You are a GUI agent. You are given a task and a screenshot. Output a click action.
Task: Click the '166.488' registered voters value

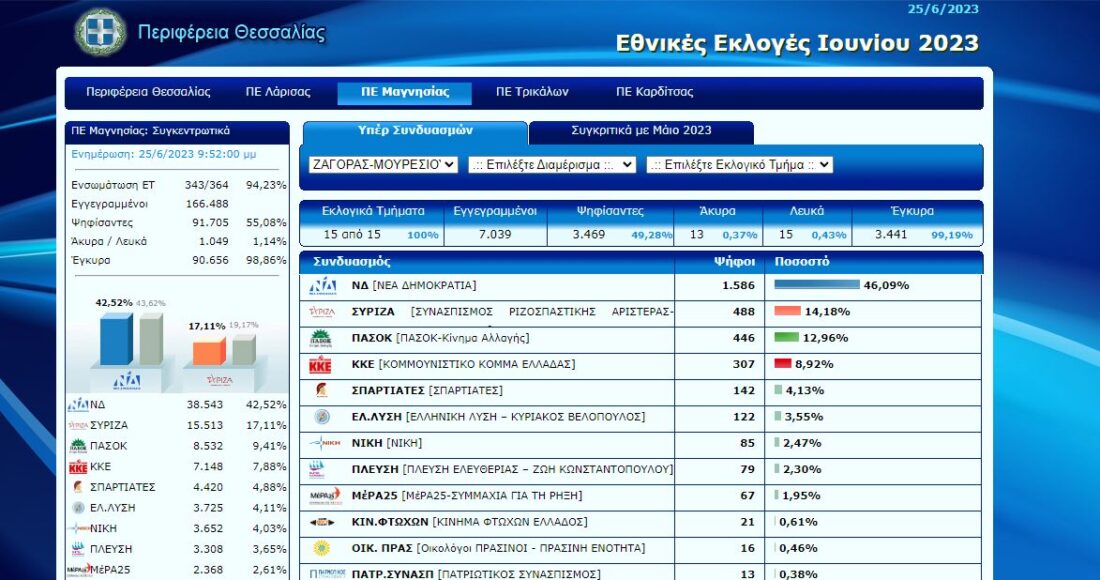pos(207,204)
